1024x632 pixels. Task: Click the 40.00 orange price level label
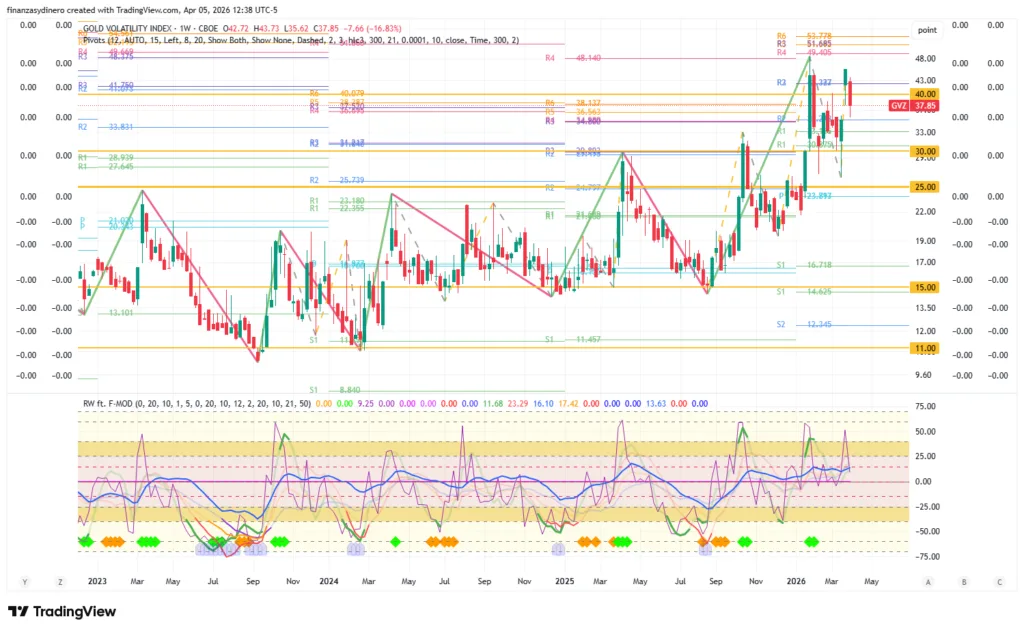(924, 93)
